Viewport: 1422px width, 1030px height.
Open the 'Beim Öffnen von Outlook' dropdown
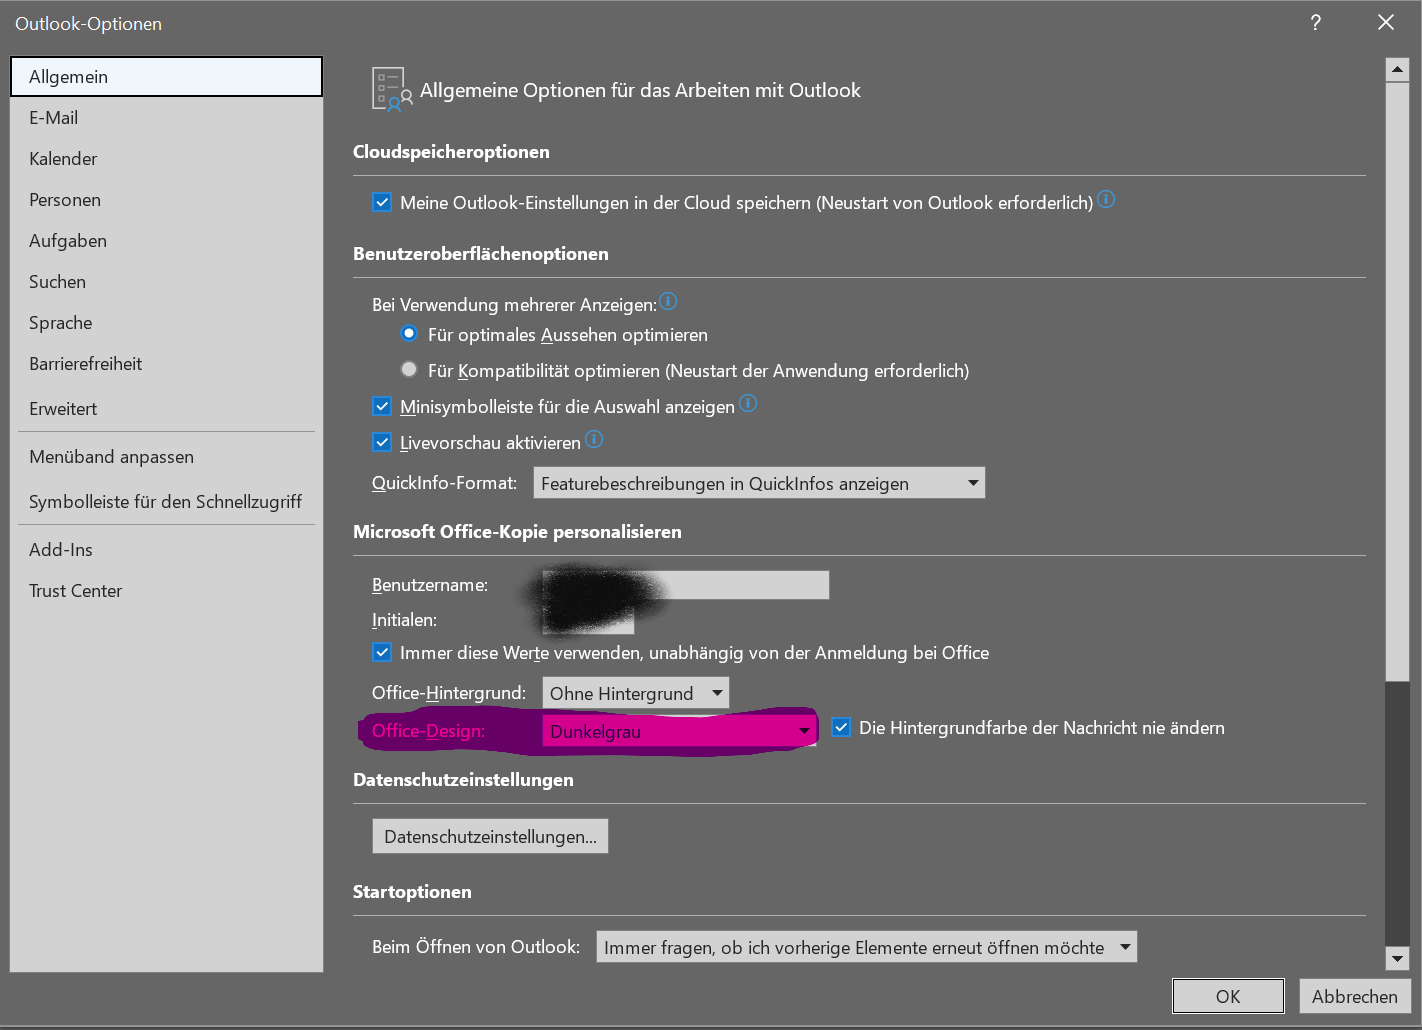point(866,947)
